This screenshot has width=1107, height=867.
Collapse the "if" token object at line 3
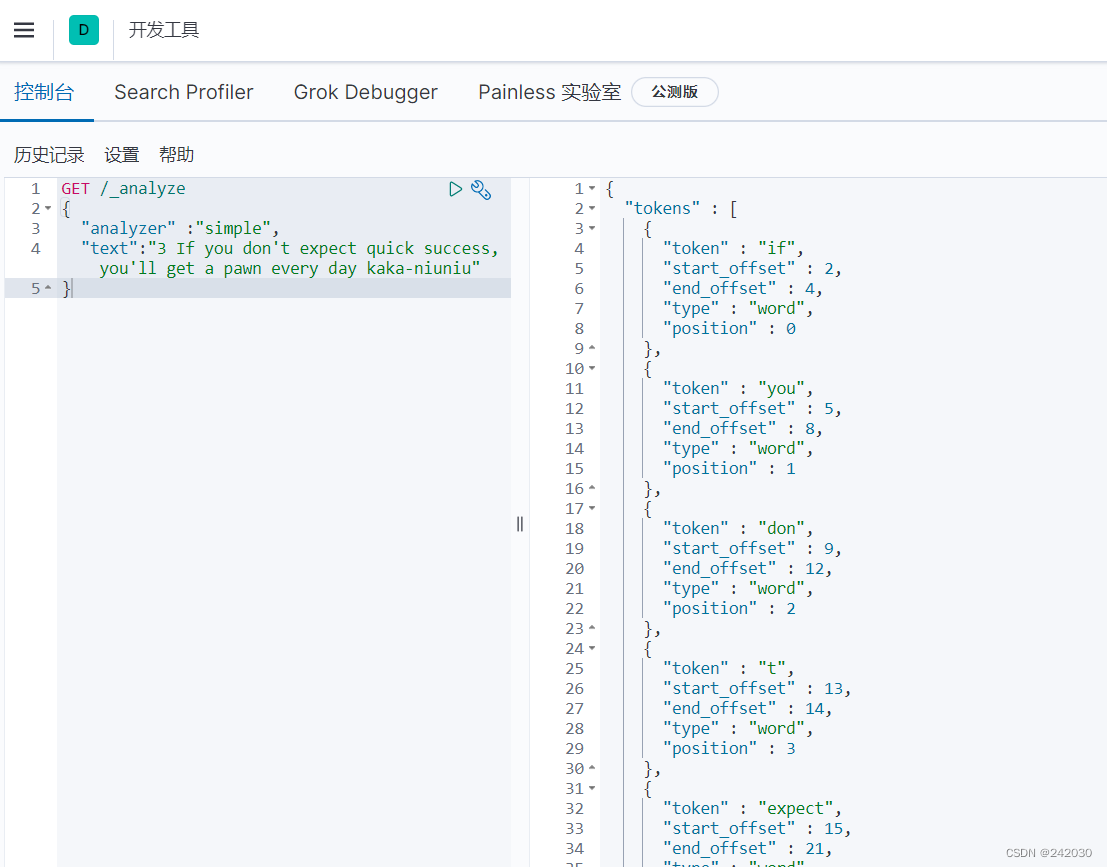(592, 228)
